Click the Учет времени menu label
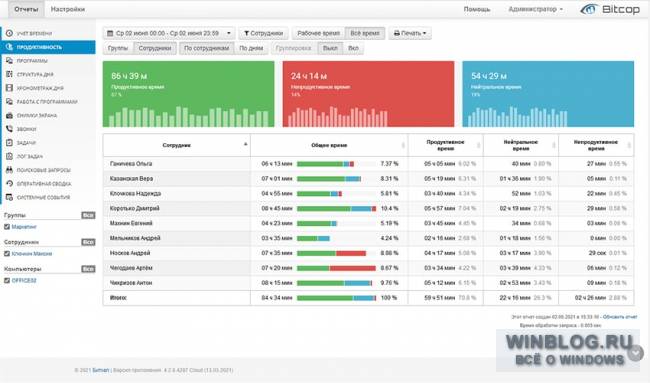Viewport: 650px width, 383px height. 34,33
